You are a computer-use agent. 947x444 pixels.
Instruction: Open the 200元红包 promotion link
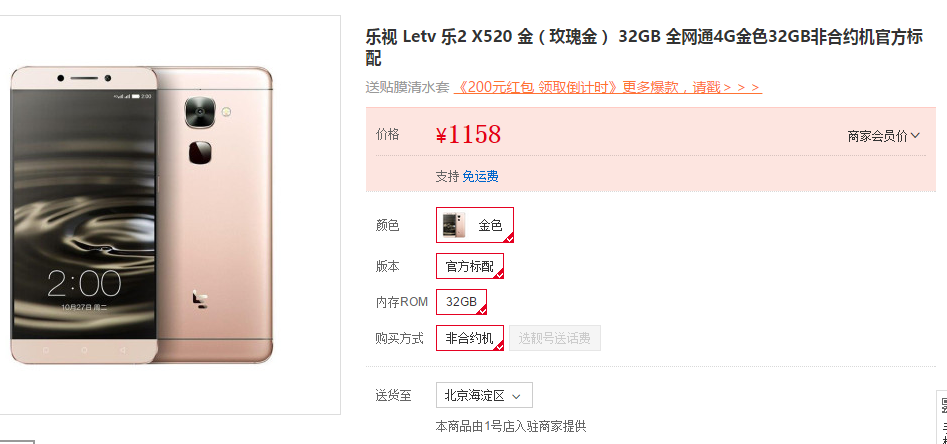pyautogui.click(x=607, y=87)
